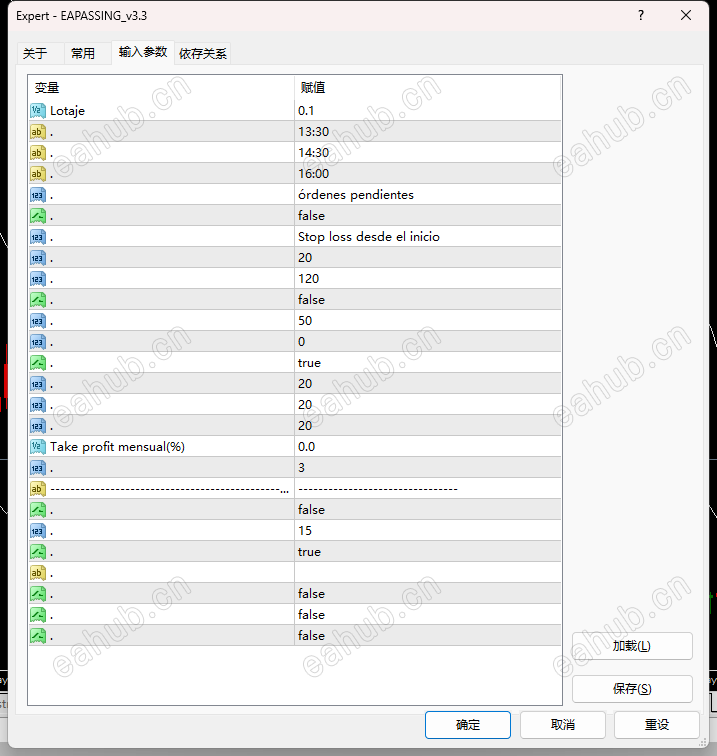Screen dimensions: 717x756
Task: Click the empty value cell of the string row
Action: coord(428,573)
